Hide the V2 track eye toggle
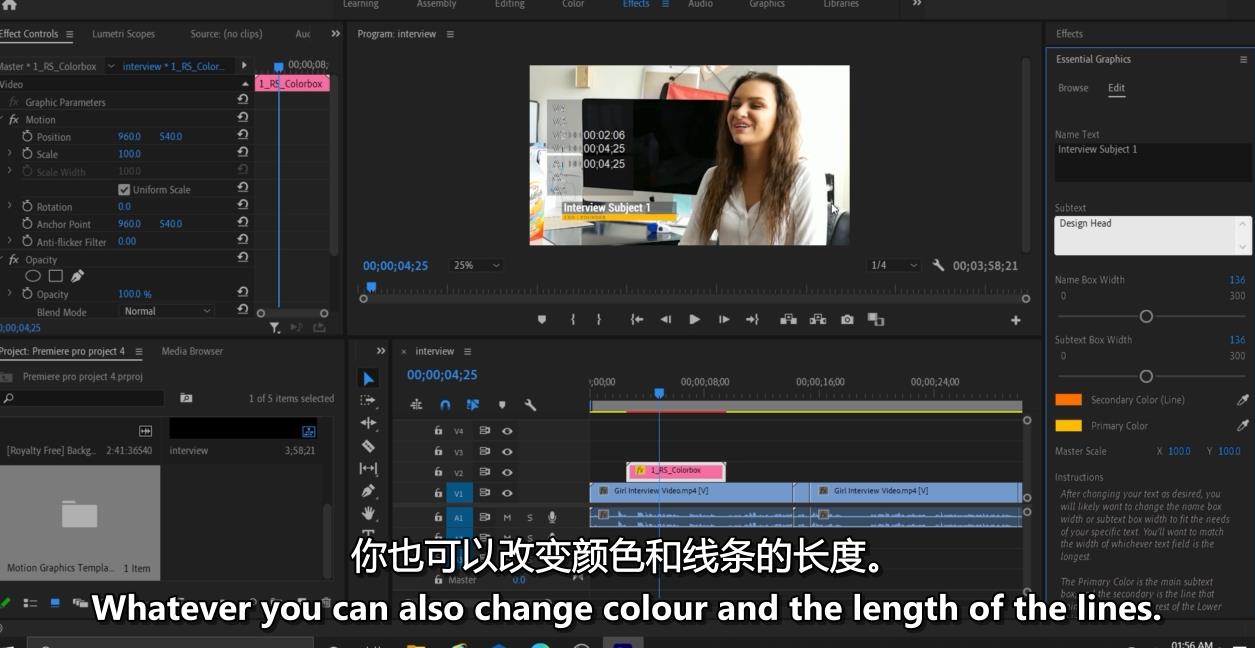1255x648 pixels. [x=507, y=472]
